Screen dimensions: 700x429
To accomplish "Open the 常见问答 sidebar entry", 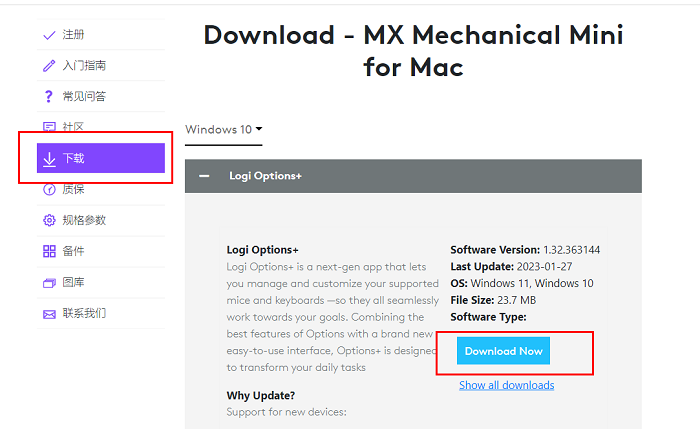I will [84, 97].
